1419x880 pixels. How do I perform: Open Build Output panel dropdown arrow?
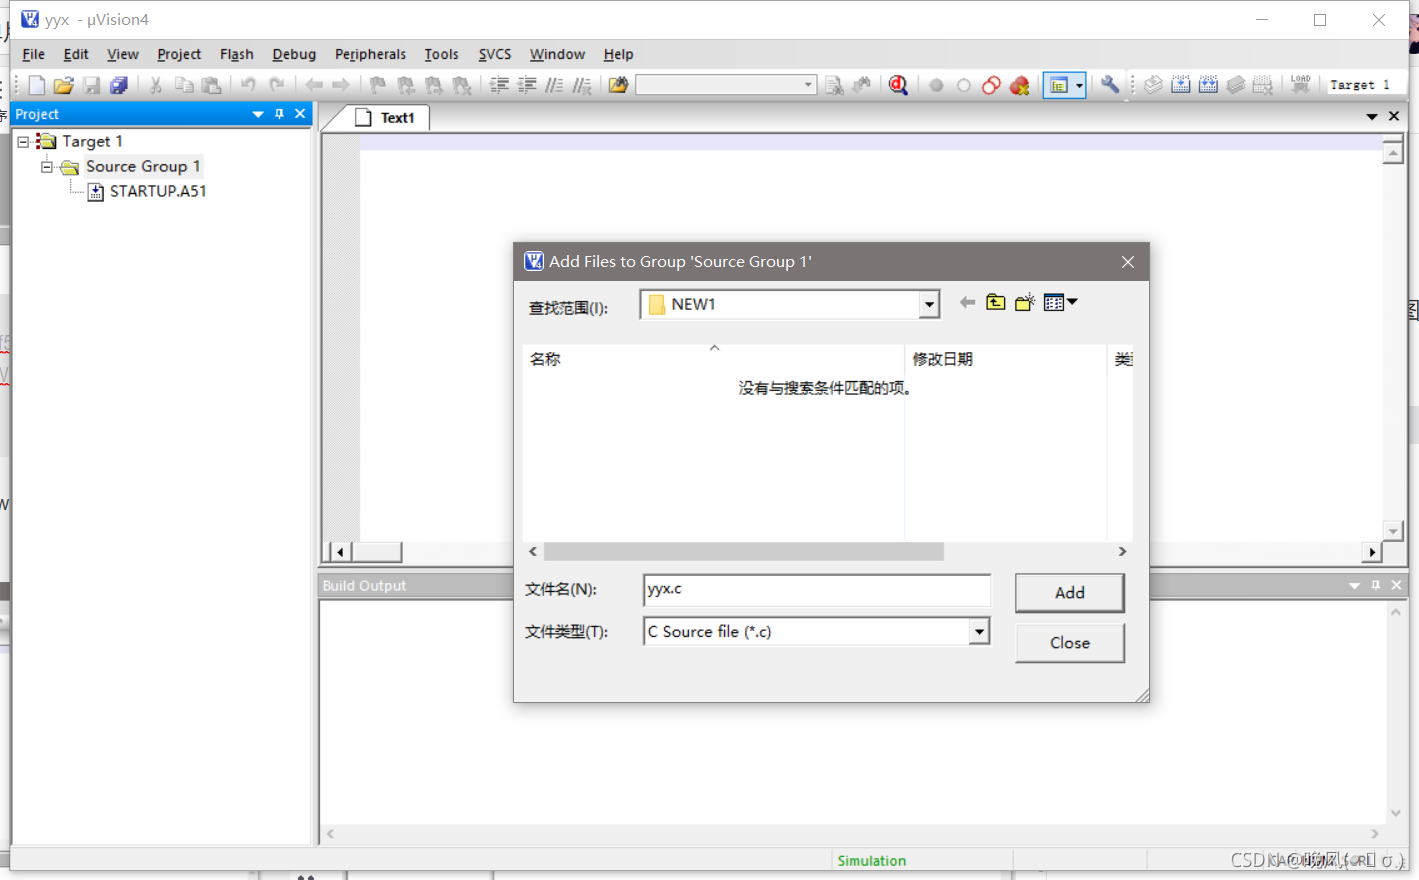pyautogui.click(x=1355, y=586)
